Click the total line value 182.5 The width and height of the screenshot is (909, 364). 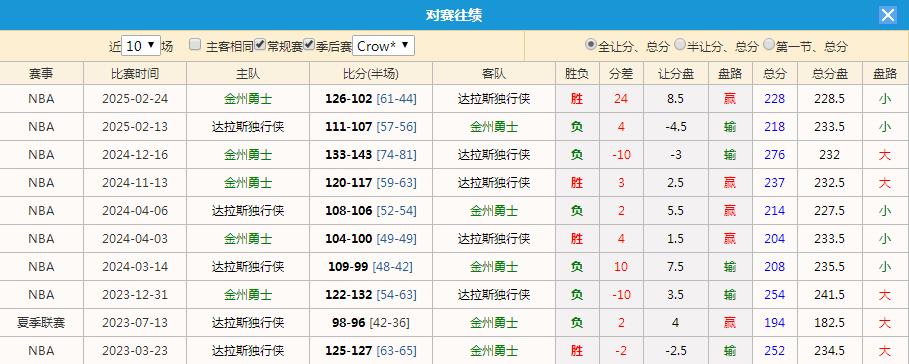pos(830,322)
